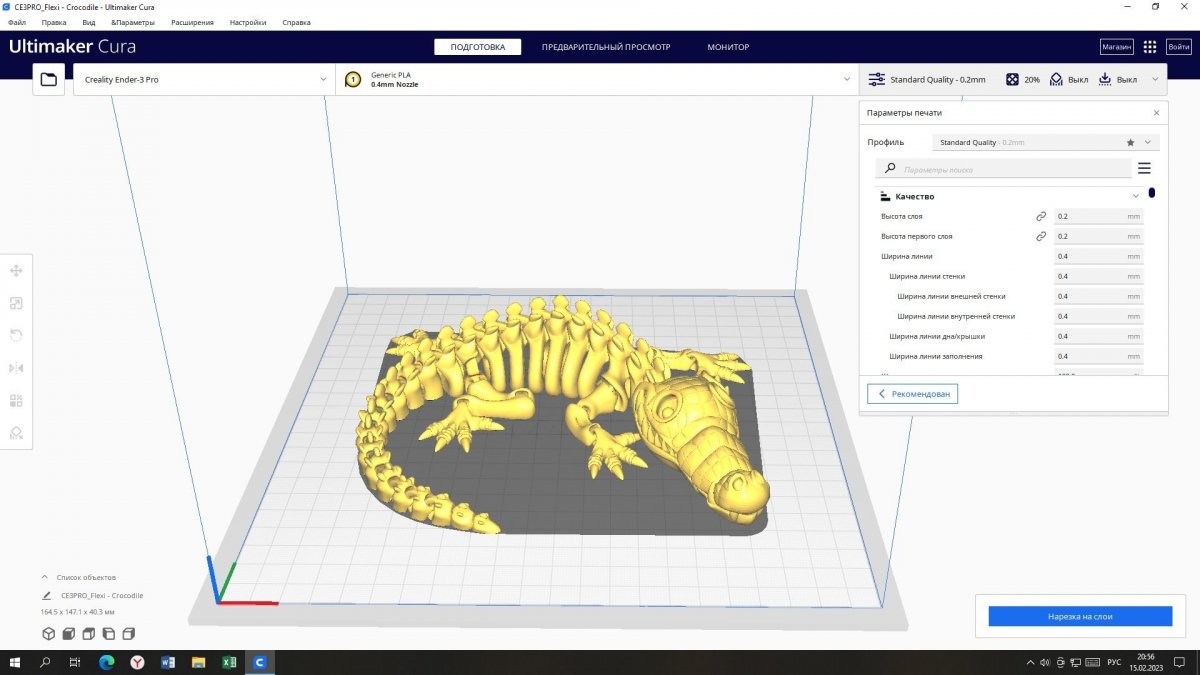Open the Расширения menu
The width and height of the screenshot is (1200, 675).
[x=192, y=21]
